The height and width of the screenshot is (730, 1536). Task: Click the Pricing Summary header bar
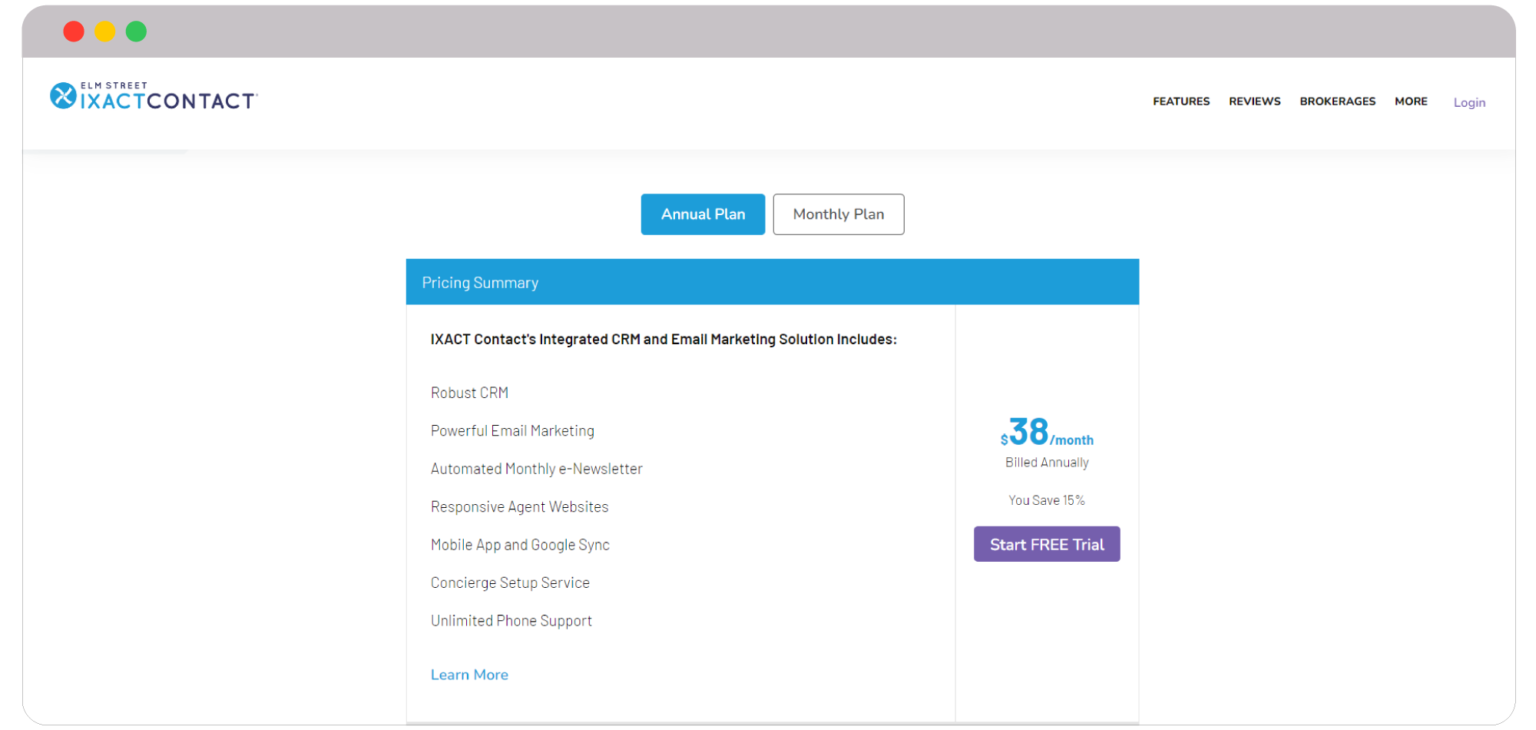480,282
